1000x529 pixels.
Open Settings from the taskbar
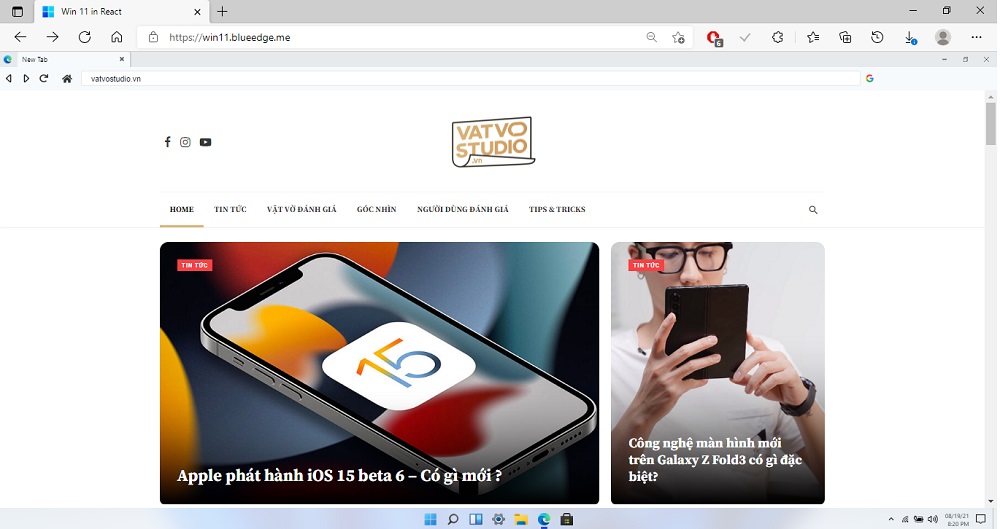499,519
